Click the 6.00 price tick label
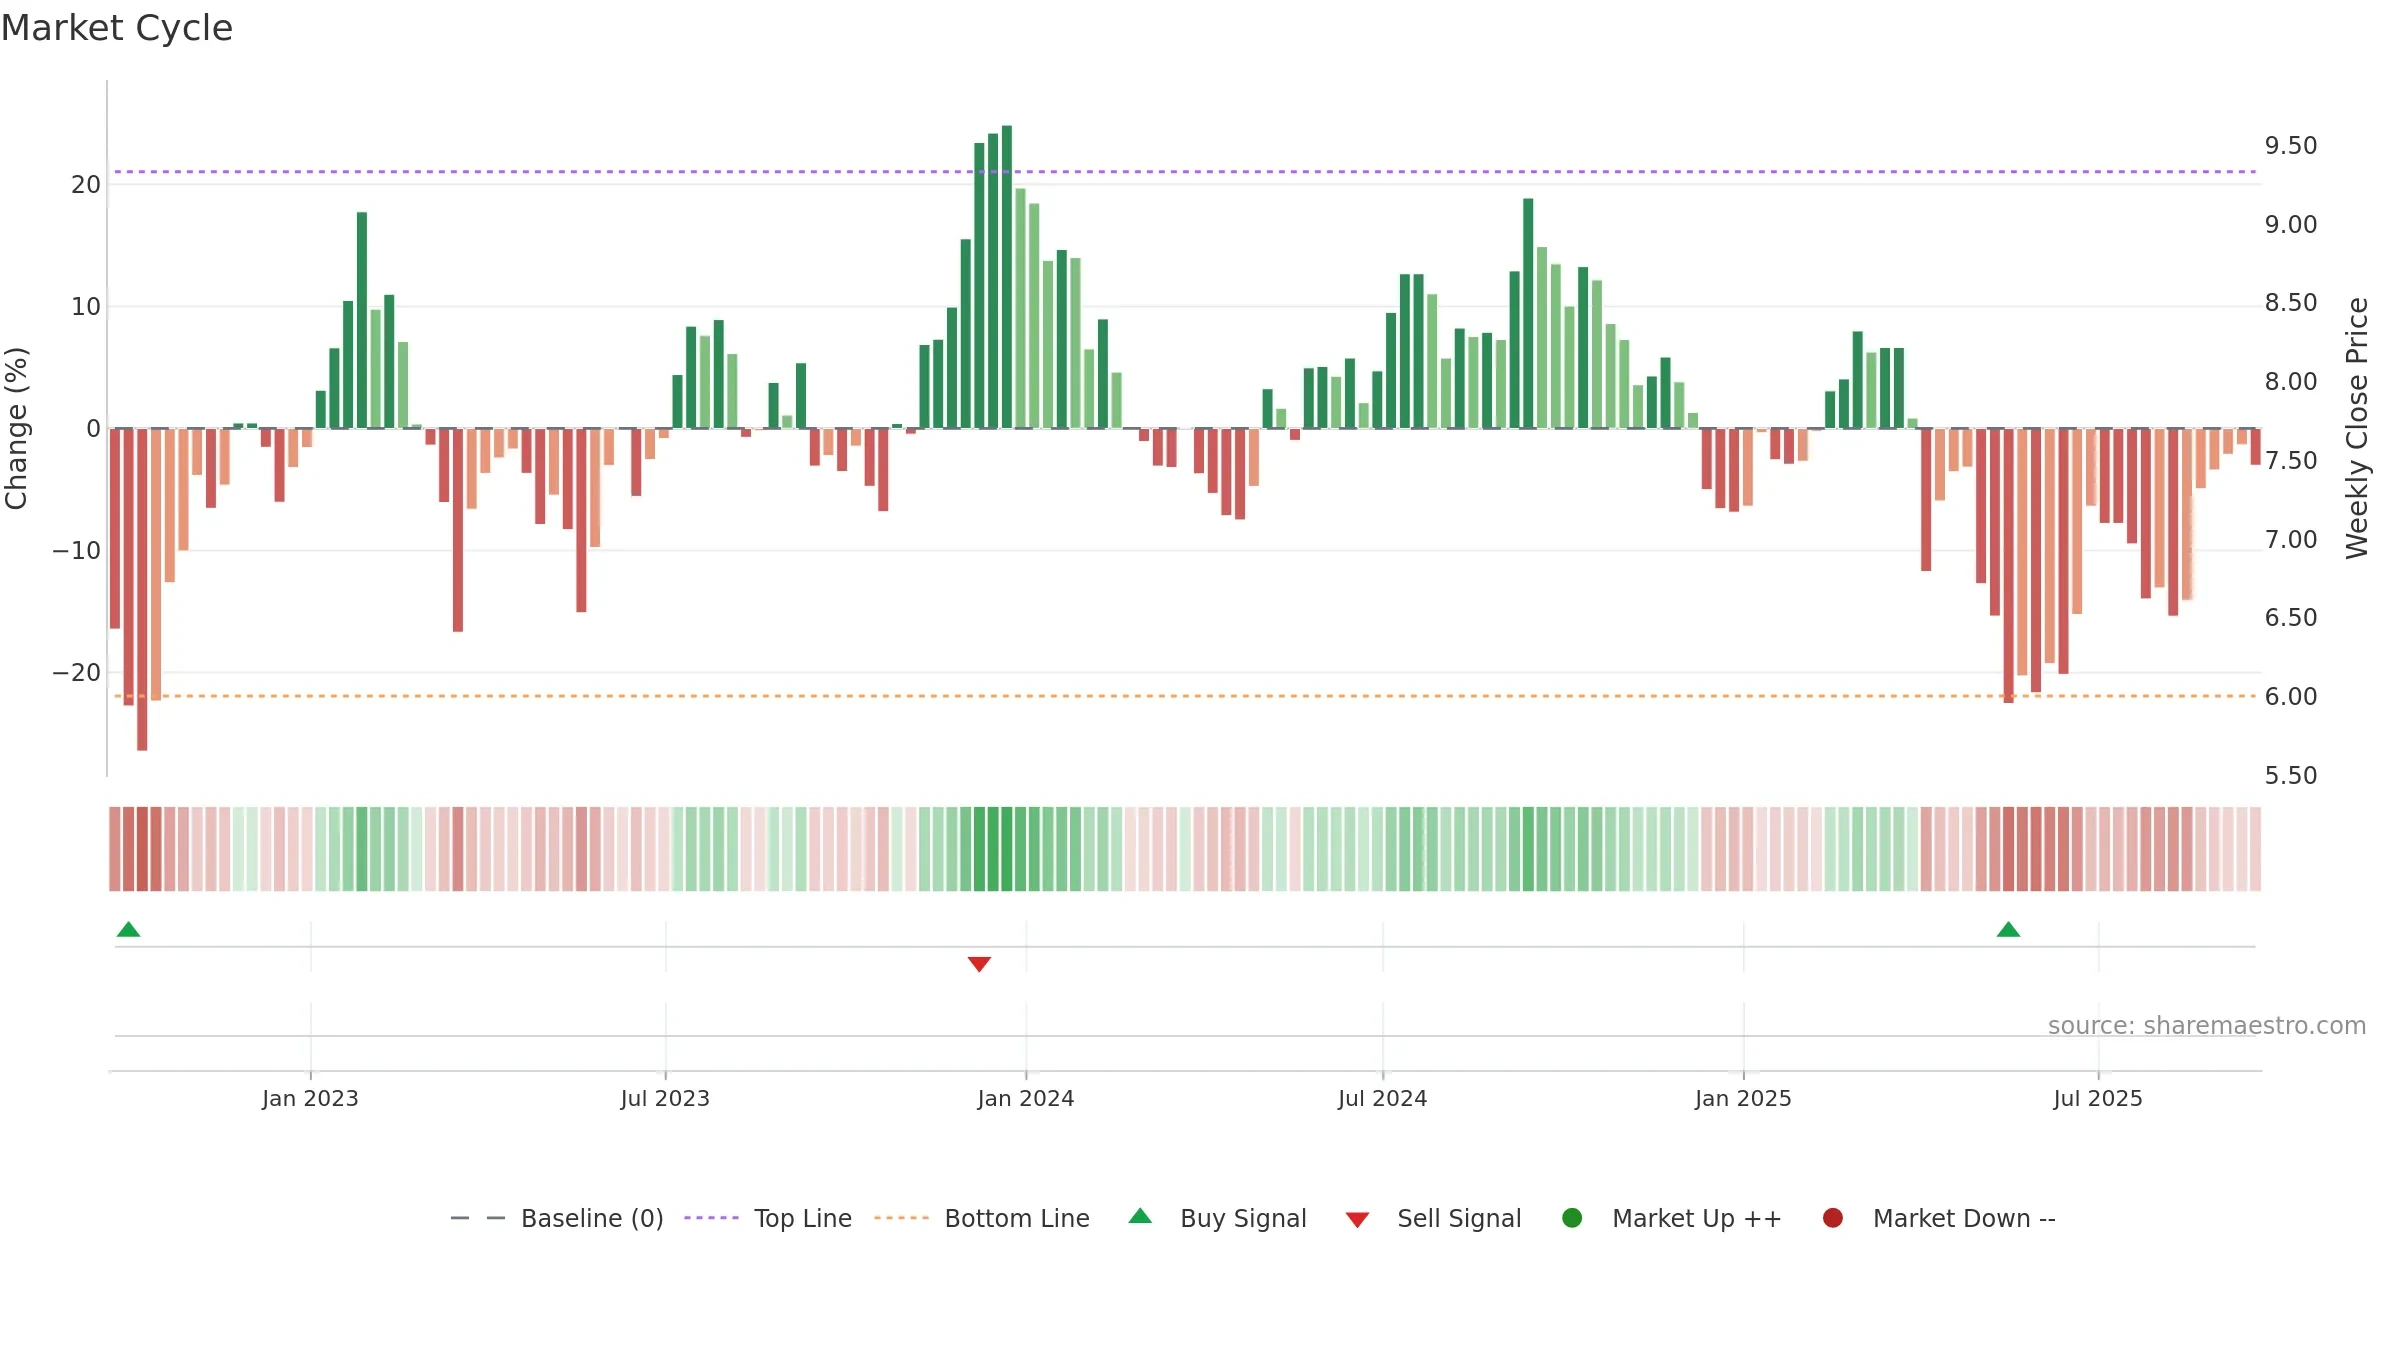Viewport: 2400px width, 1350px height. (2291, 697)
